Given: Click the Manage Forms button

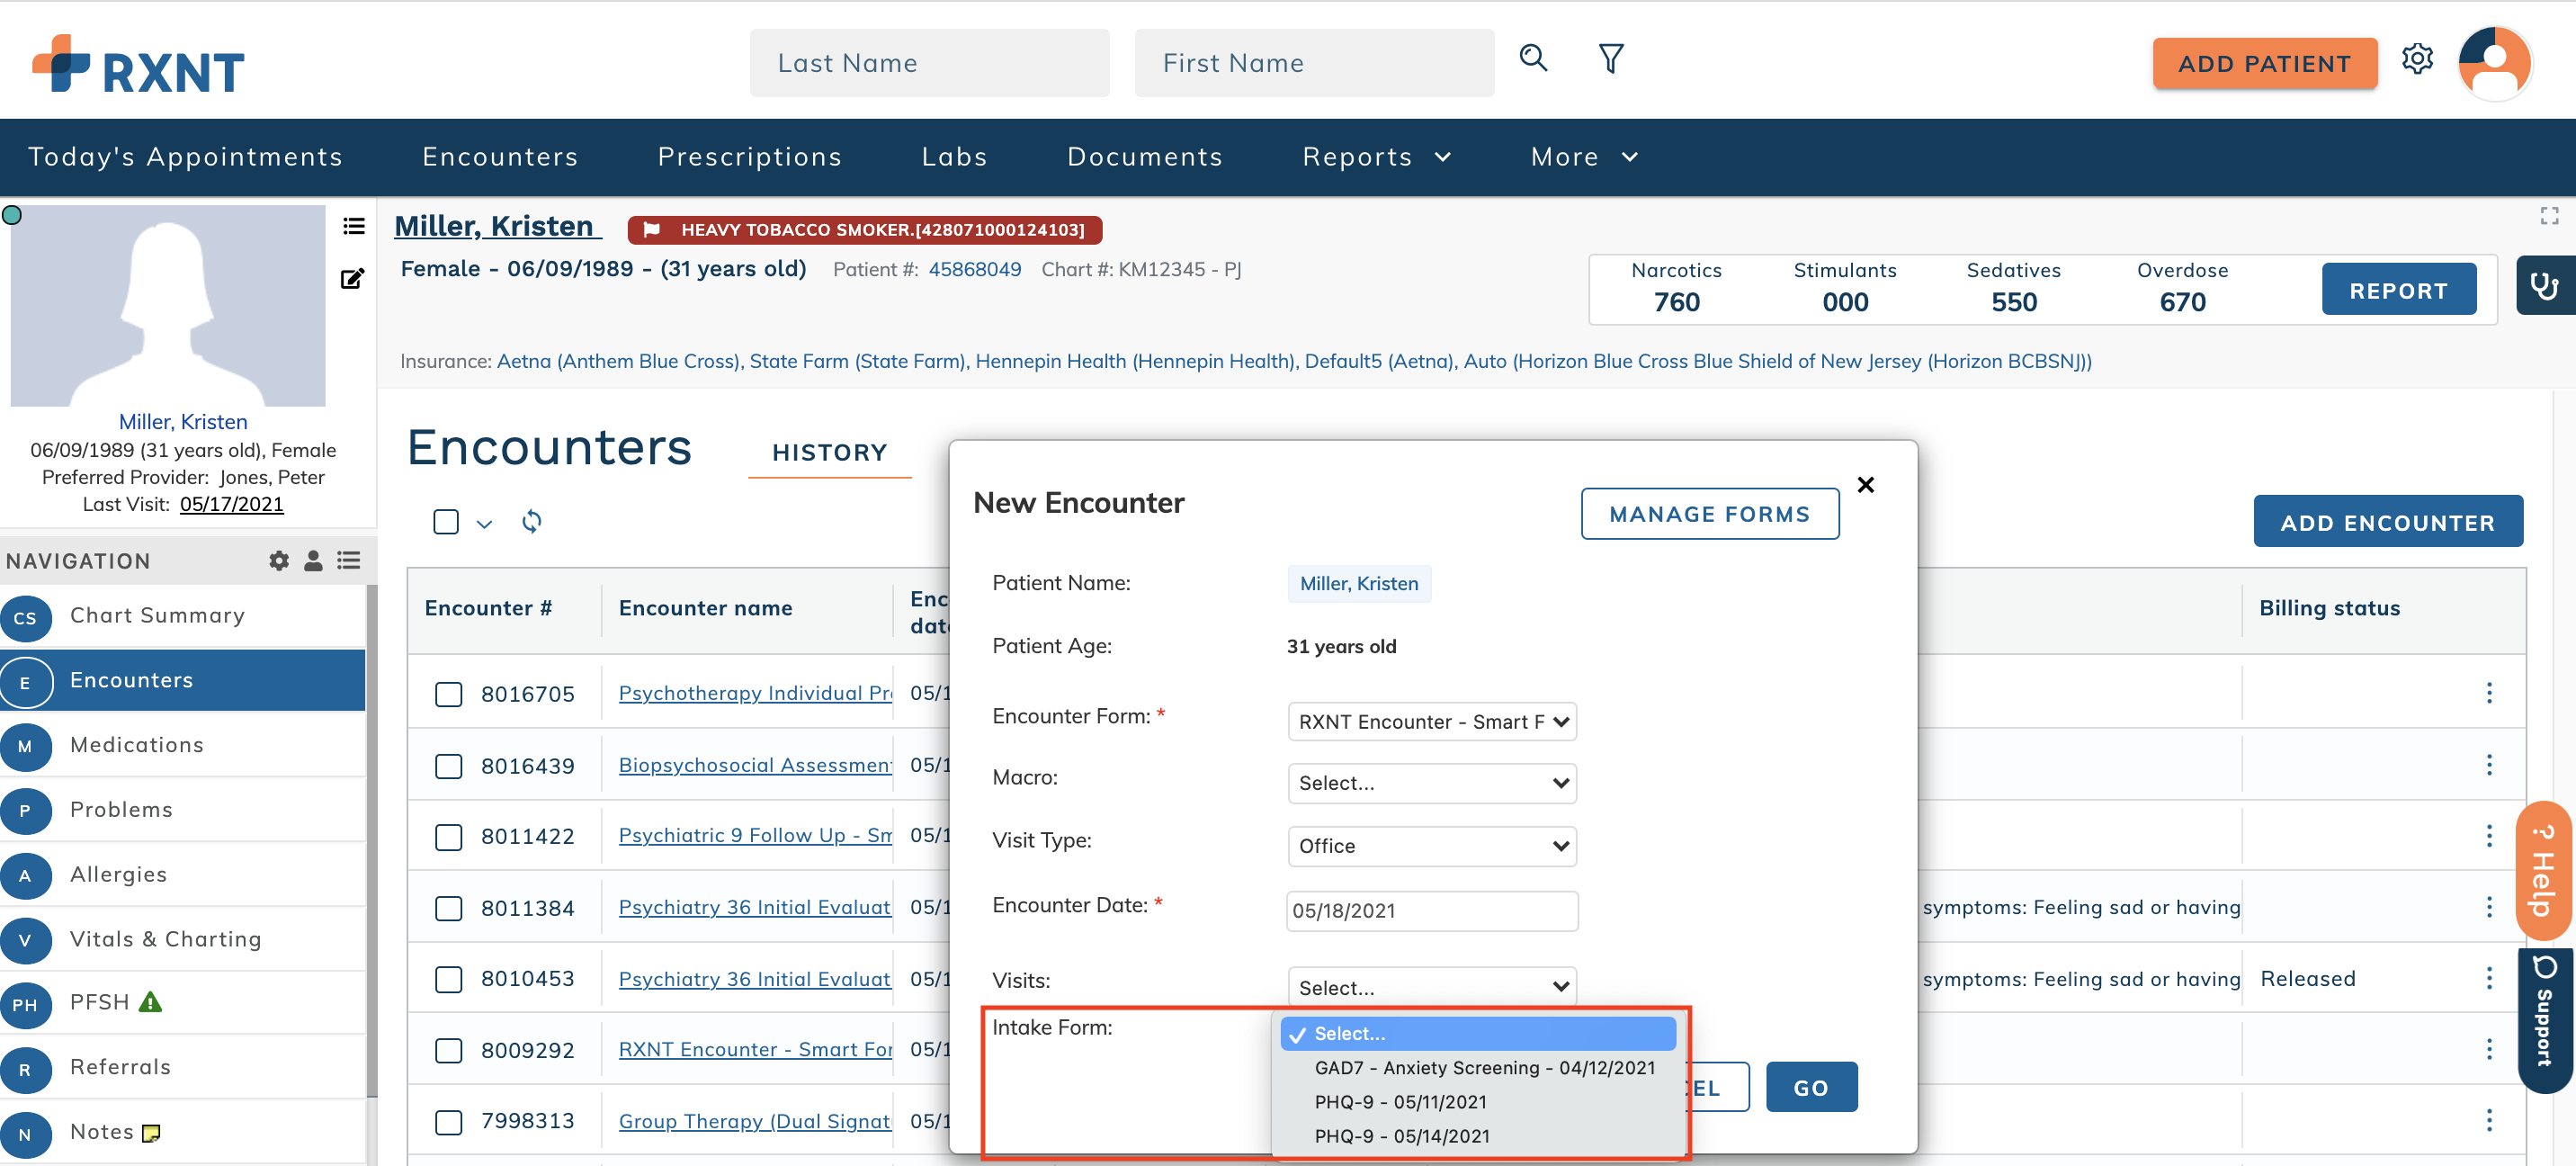Looking at the screenshot, I should click(1709, 514).
